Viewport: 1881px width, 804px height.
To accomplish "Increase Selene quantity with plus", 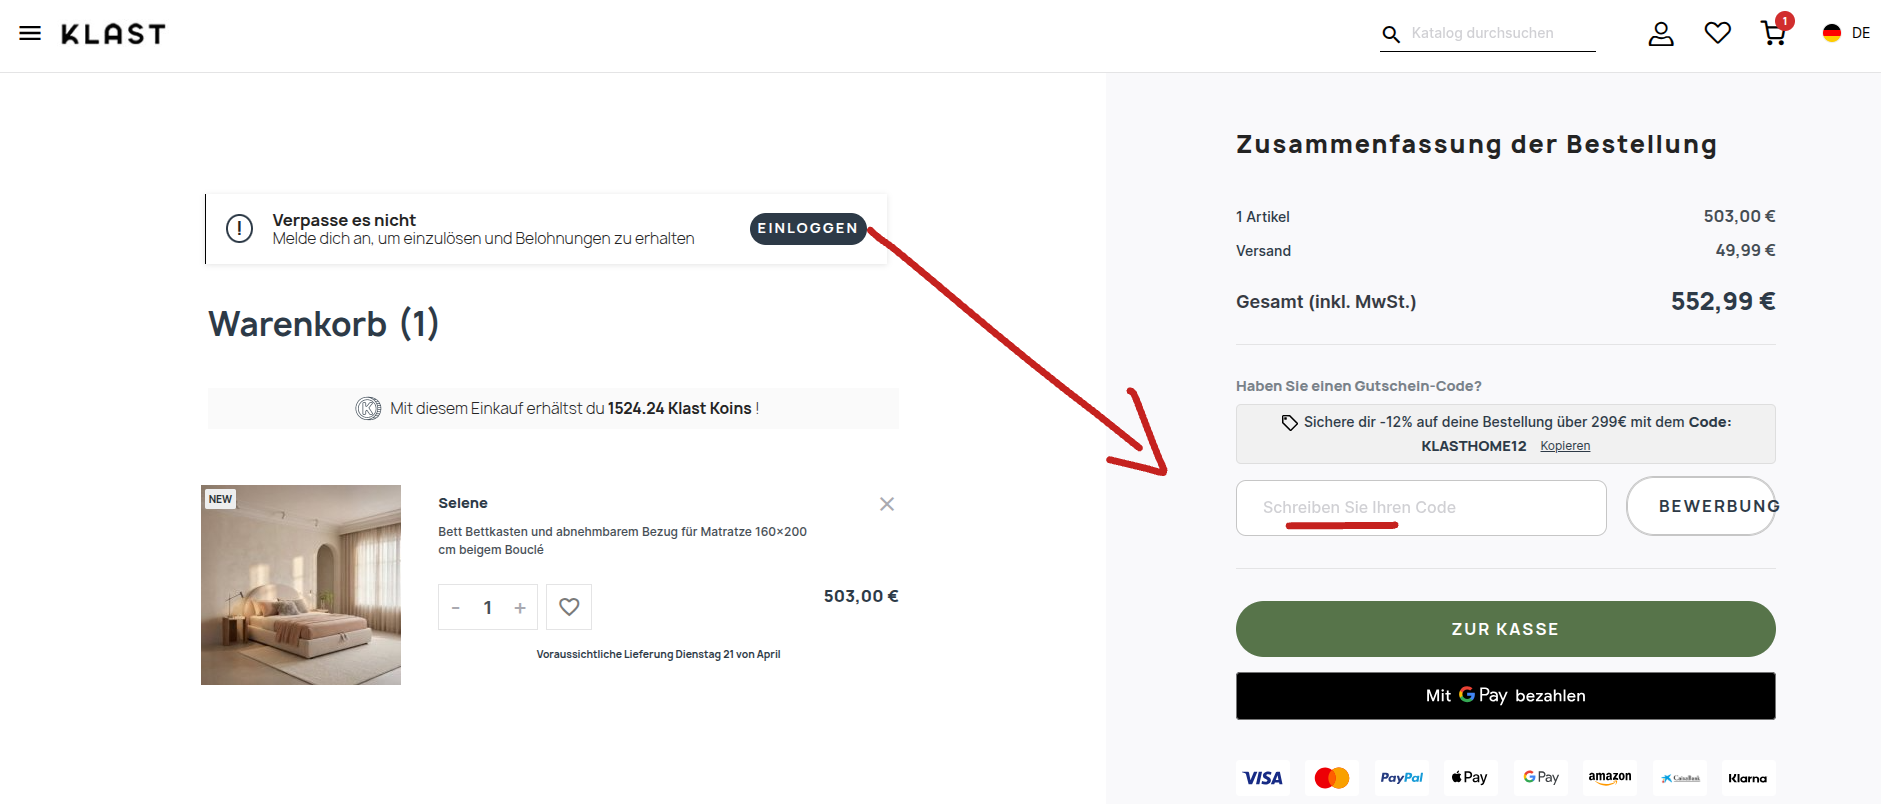I will pos(520,608).
